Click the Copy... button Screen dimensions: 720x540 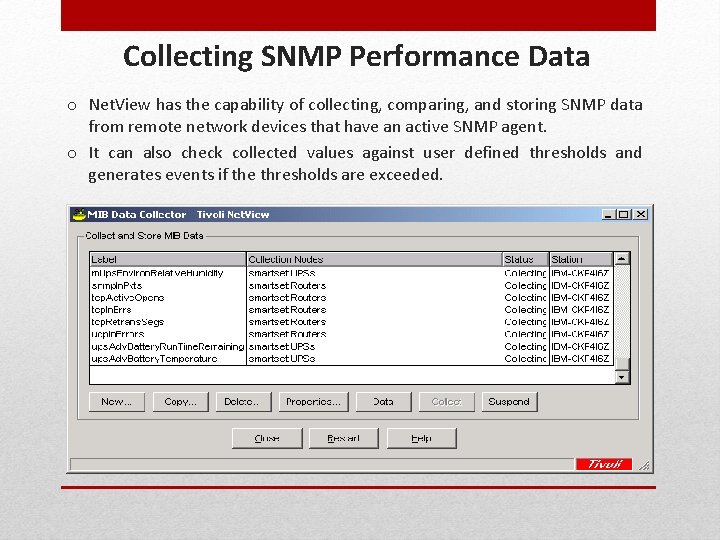click(x=180, y=402)
